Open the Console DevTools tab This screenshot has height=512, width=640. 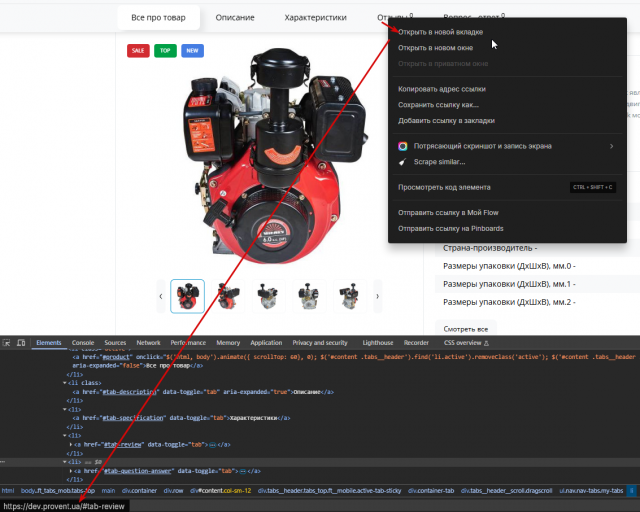coord(83,343)
